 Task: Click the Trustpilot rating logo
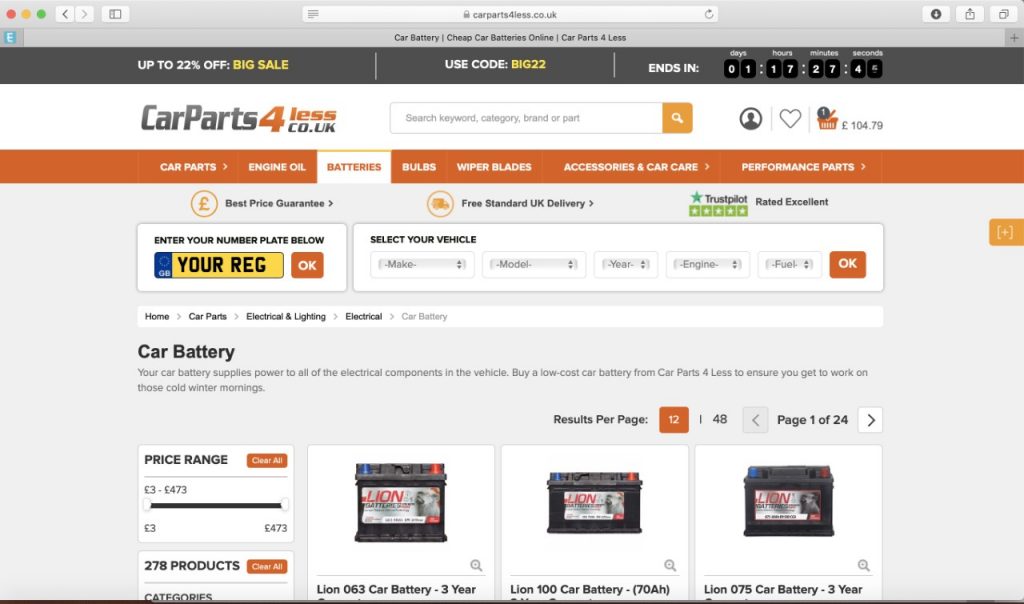coord(718,203)
